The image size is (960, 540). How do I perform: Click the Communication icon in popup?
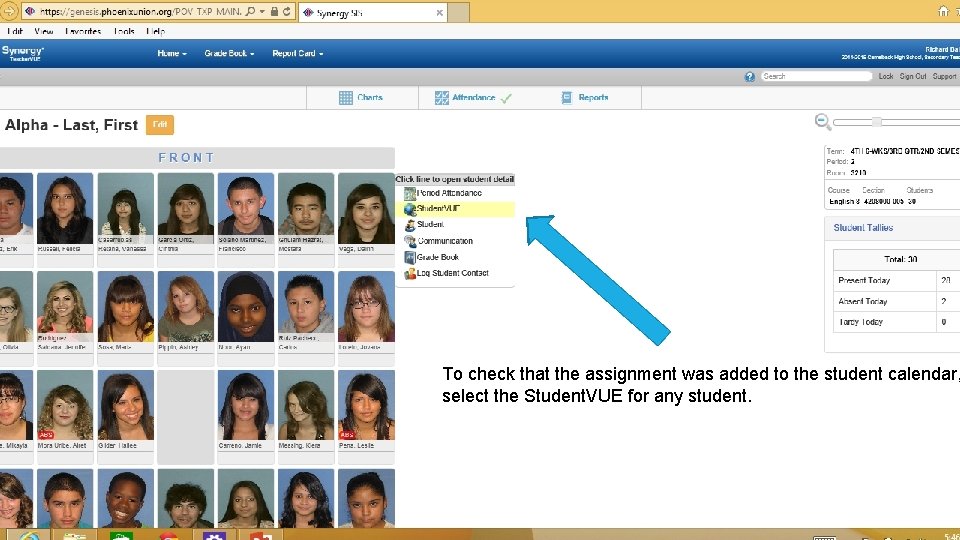[410, 241]
